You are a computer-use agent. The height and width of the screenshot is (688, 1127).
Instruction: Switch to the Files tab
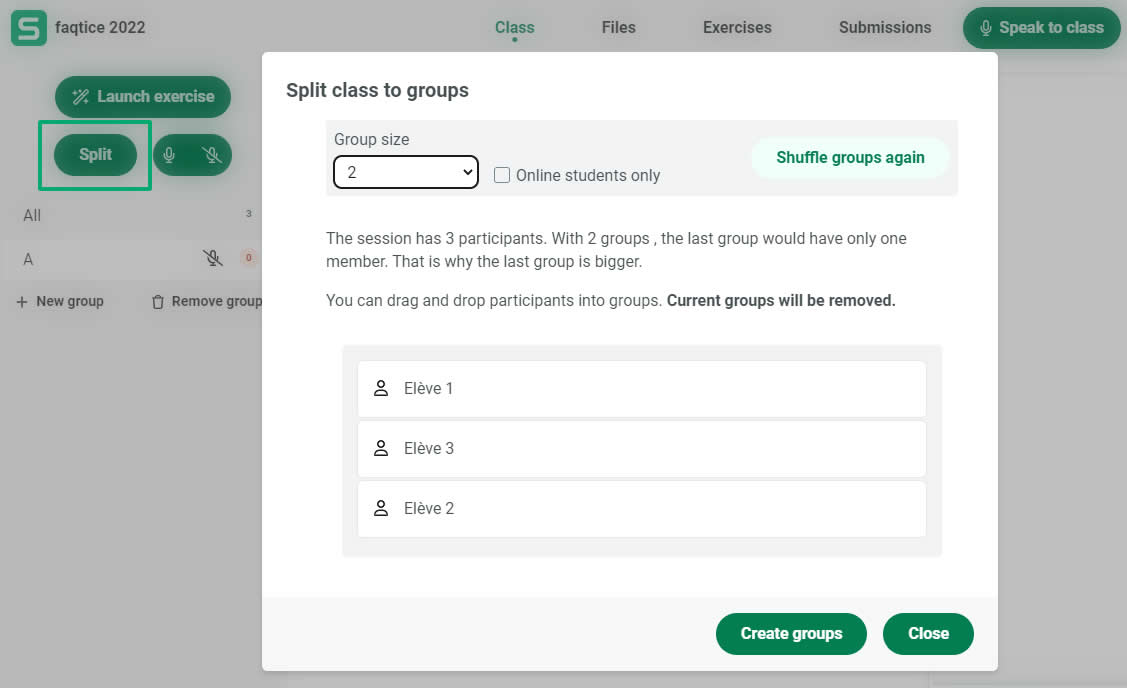point(618,28)
